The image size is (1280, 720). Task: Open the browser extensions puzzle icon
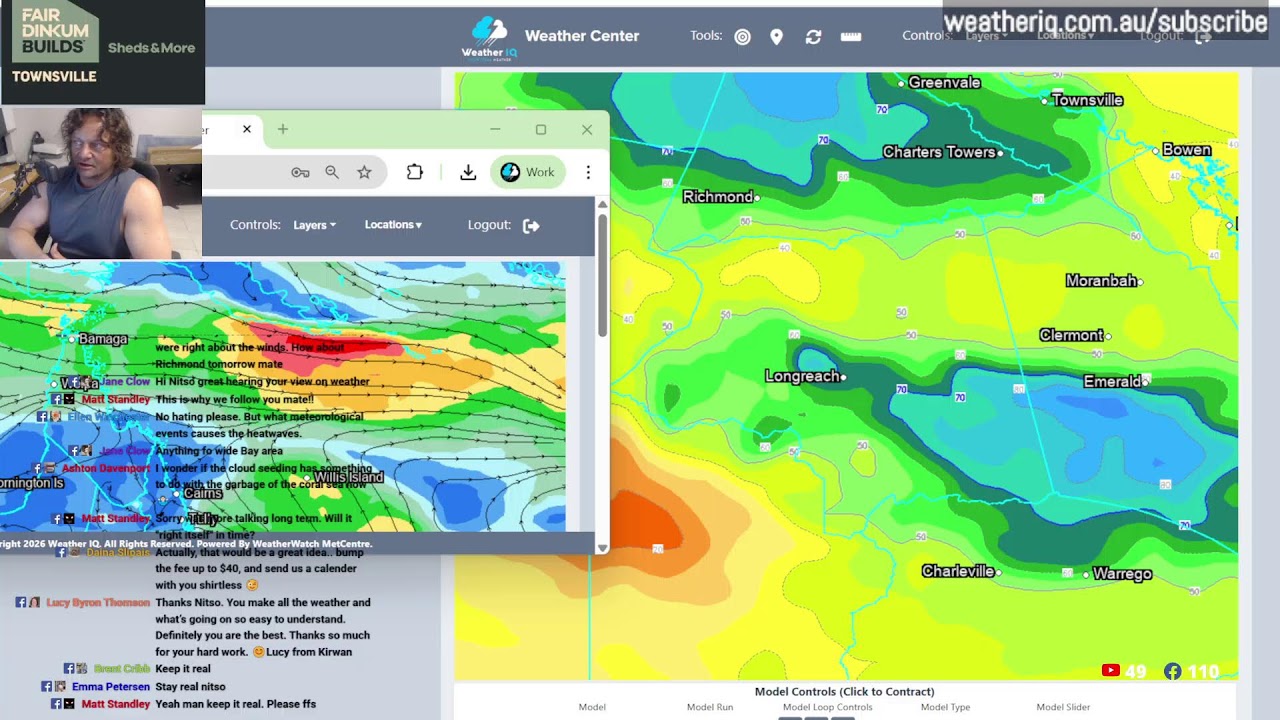pos(415,172)
